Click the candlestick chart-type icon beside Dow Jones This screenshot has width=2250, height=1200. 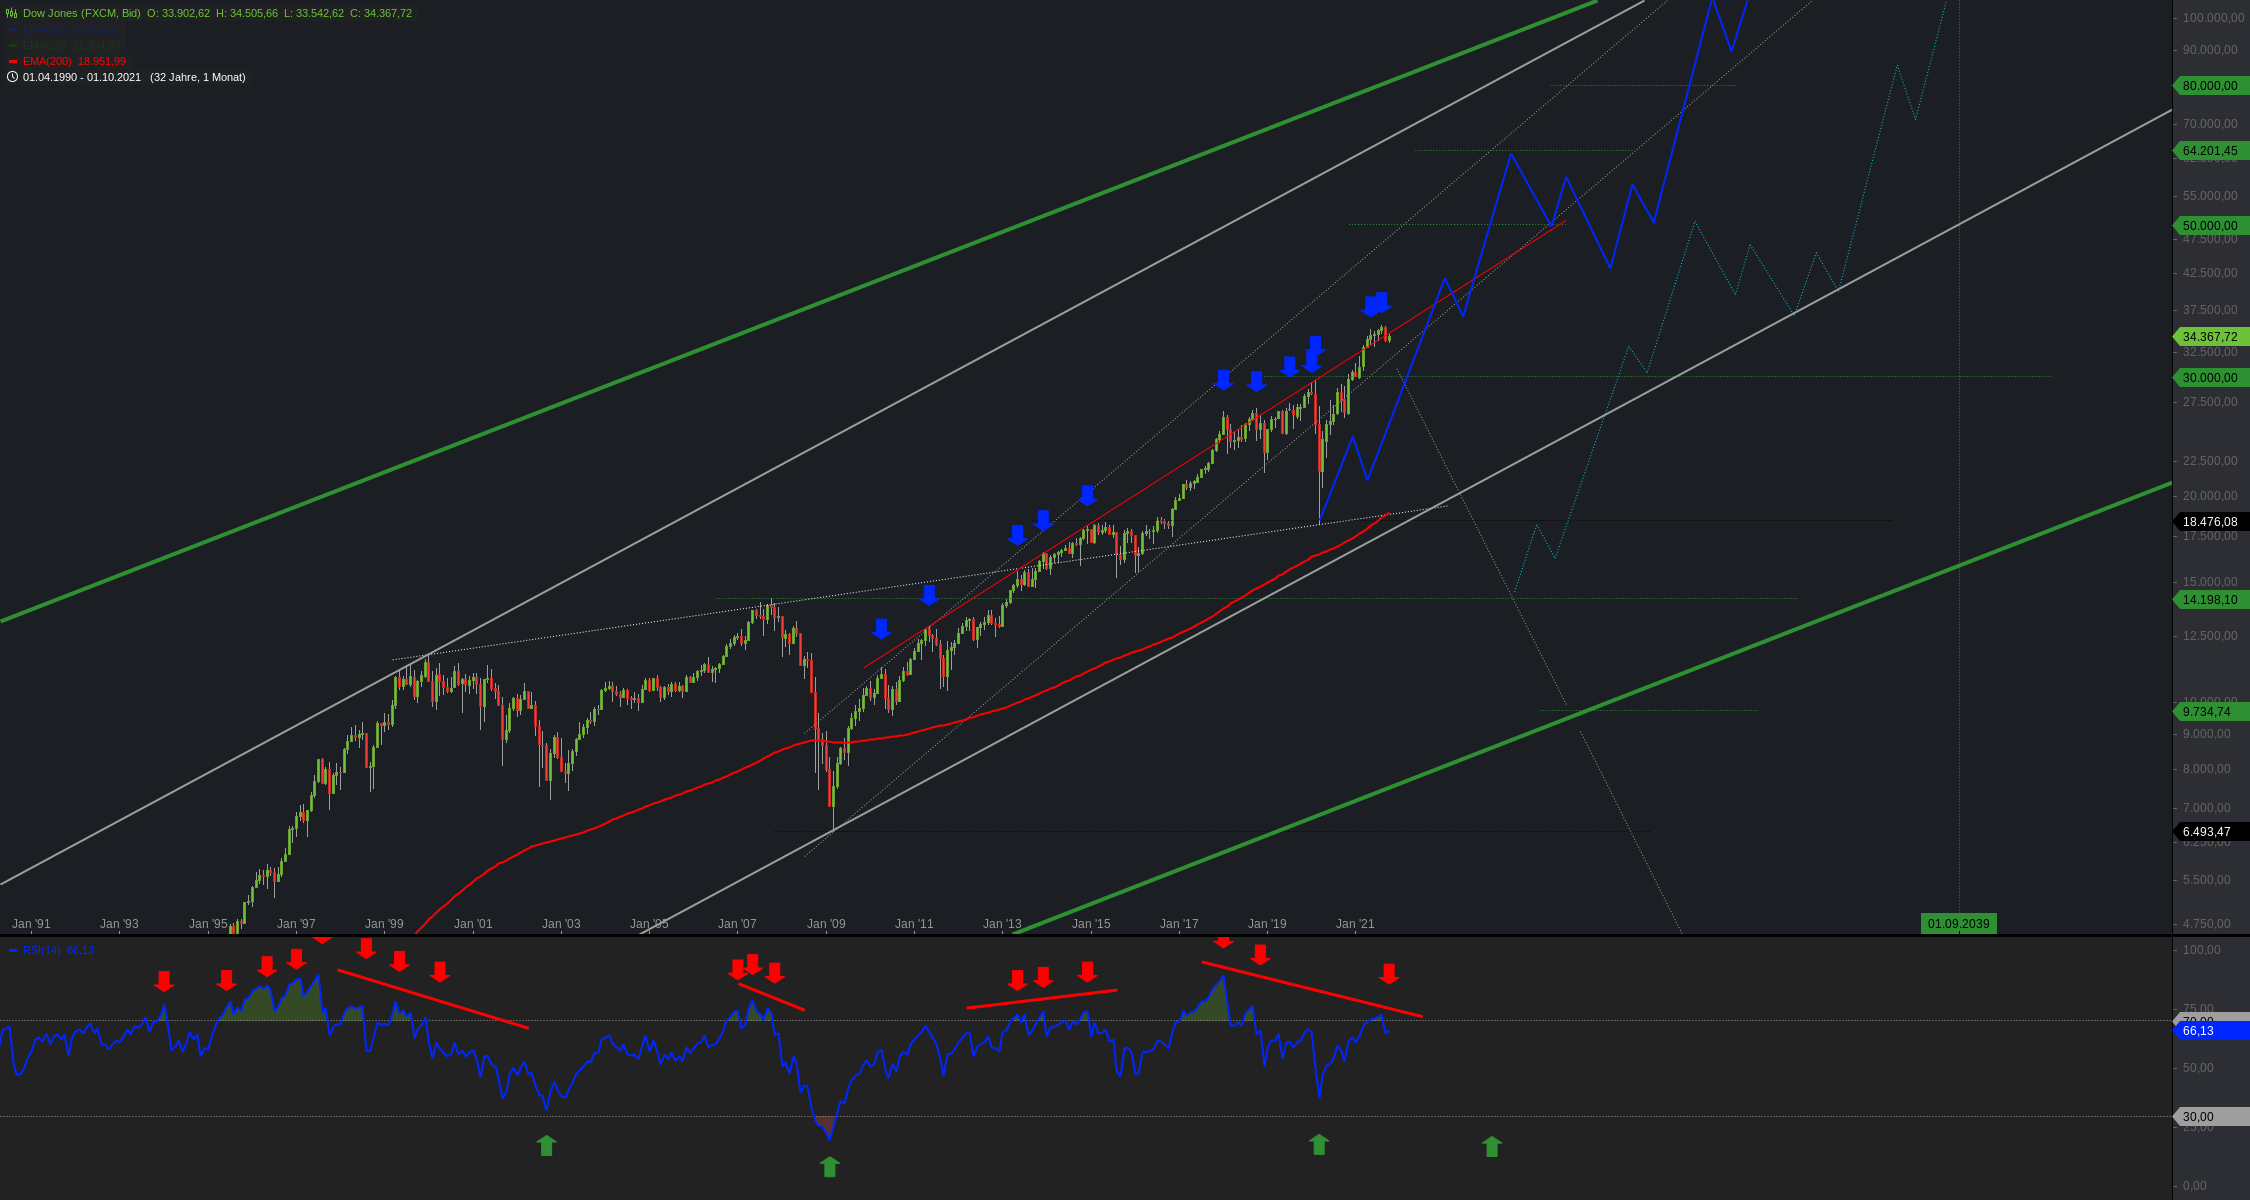point(12,13)
